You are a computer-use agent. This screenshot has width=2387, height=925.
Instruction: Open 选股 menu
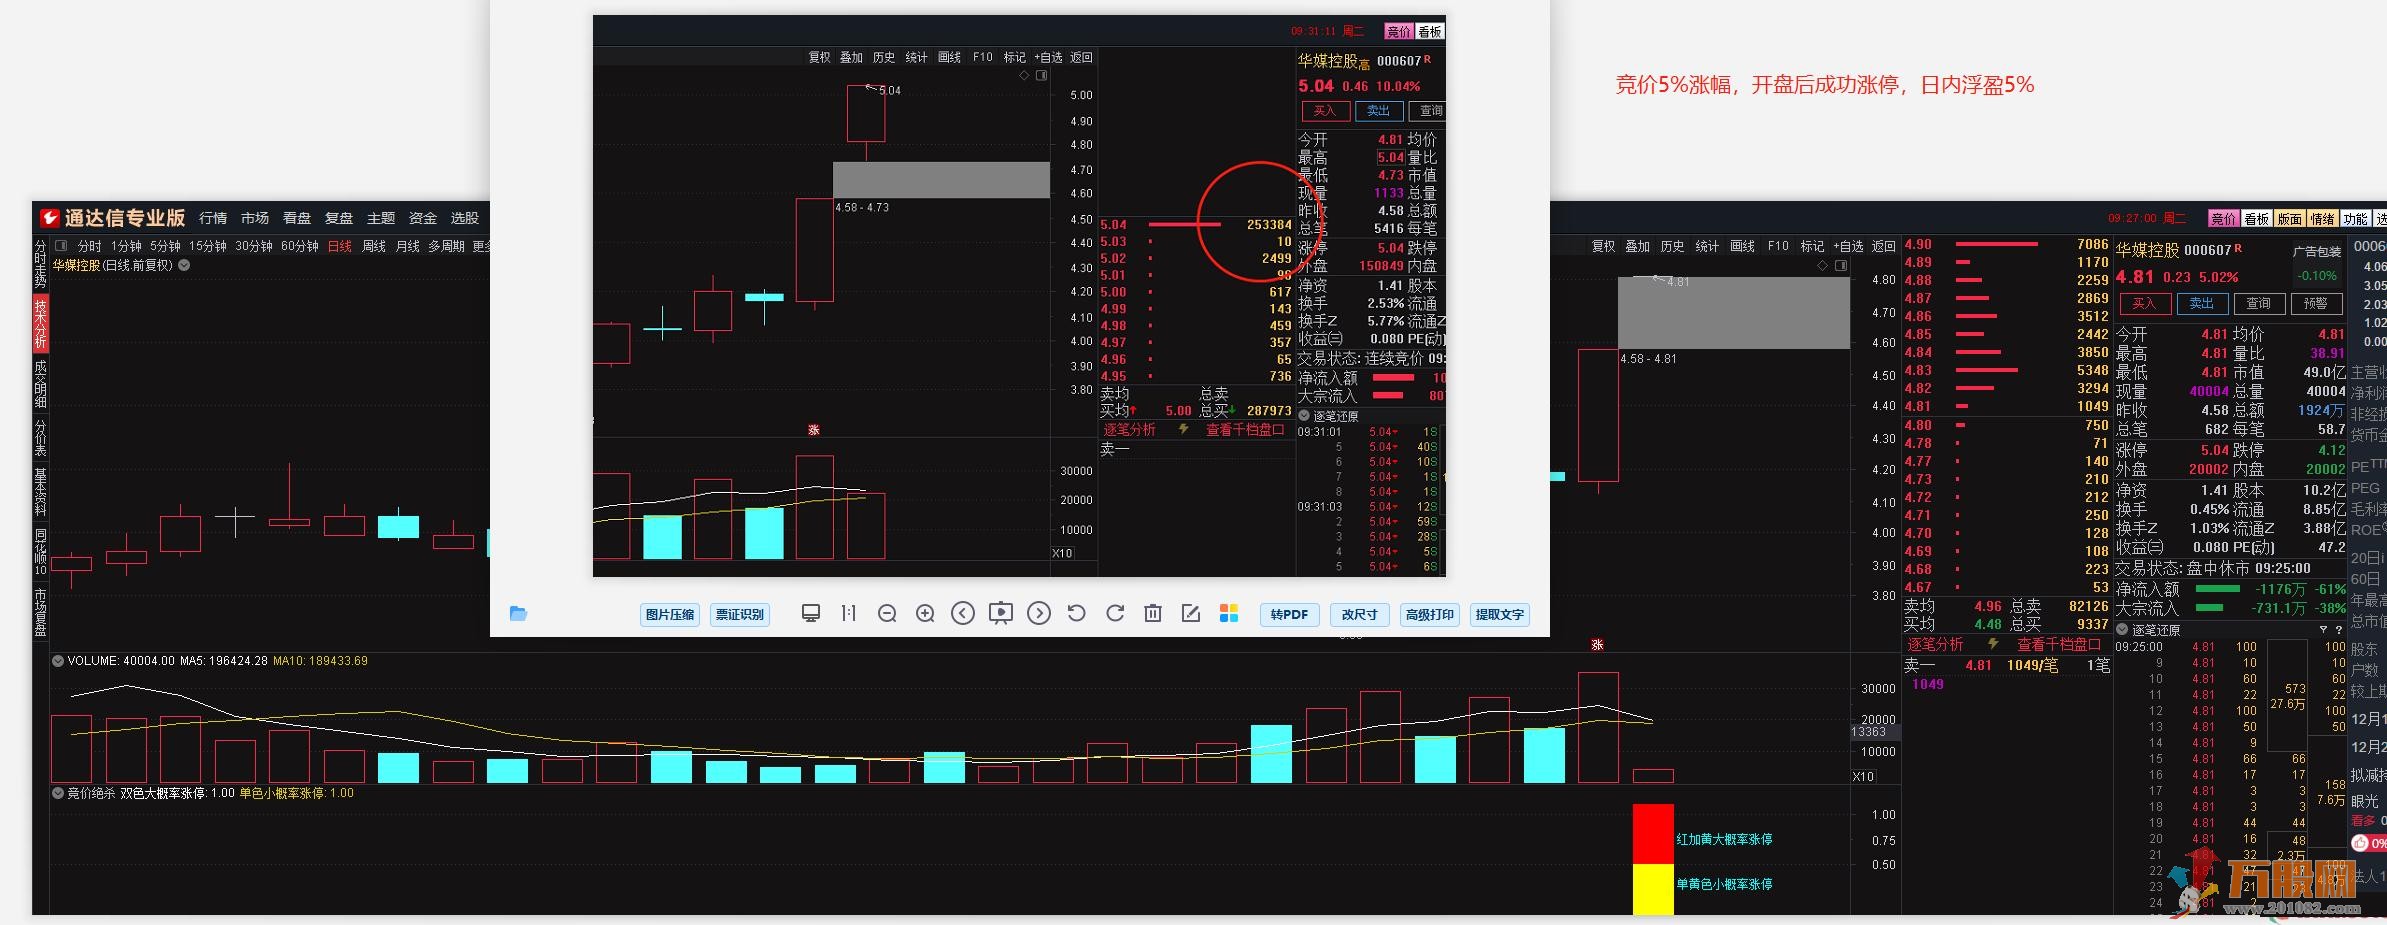tap(465, 218)
